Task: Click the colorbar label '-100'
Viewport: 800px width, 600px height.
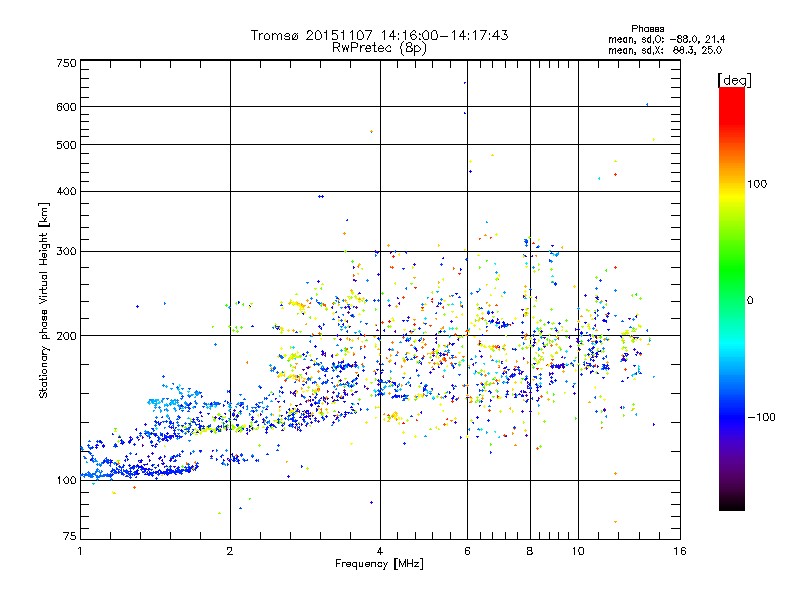Action: [762, 417]
